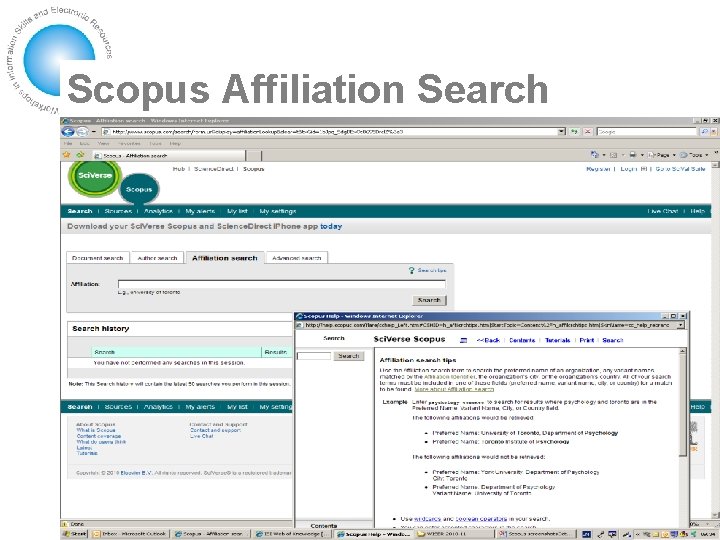Open My alerts in top navigation bar

(200, 211)
